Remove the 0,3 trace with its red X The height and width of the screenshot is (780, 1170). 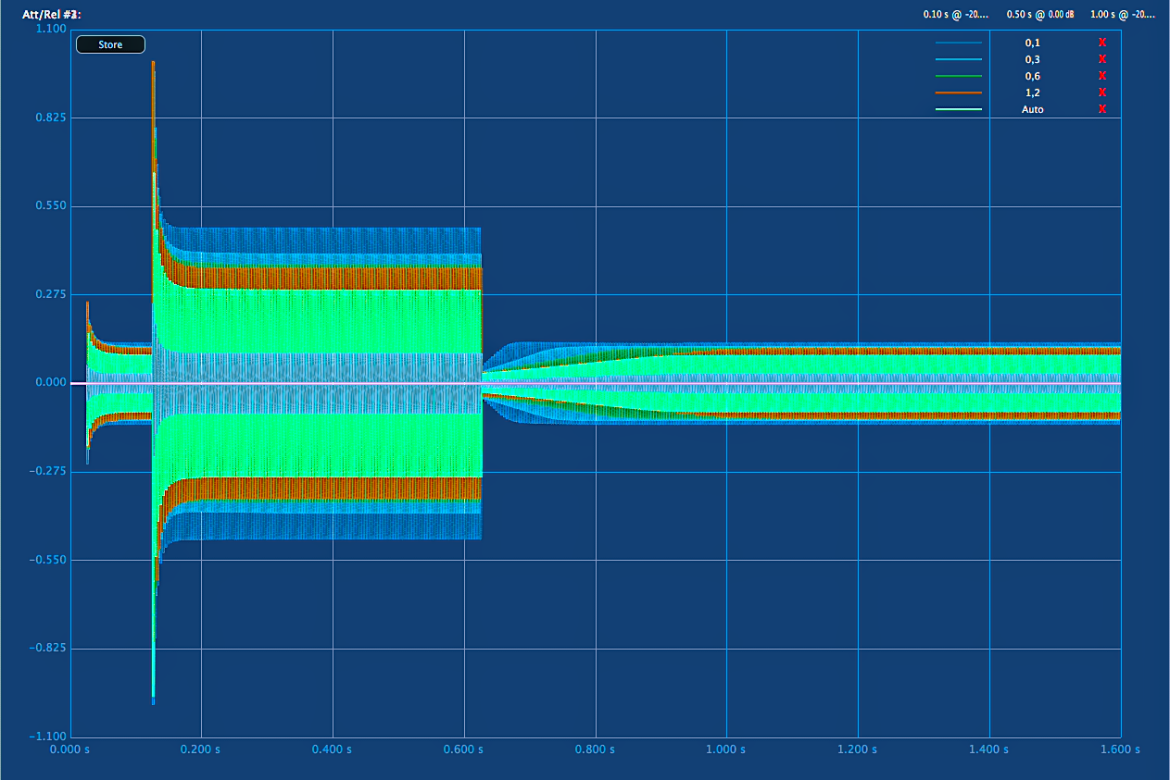point(1102,59)
